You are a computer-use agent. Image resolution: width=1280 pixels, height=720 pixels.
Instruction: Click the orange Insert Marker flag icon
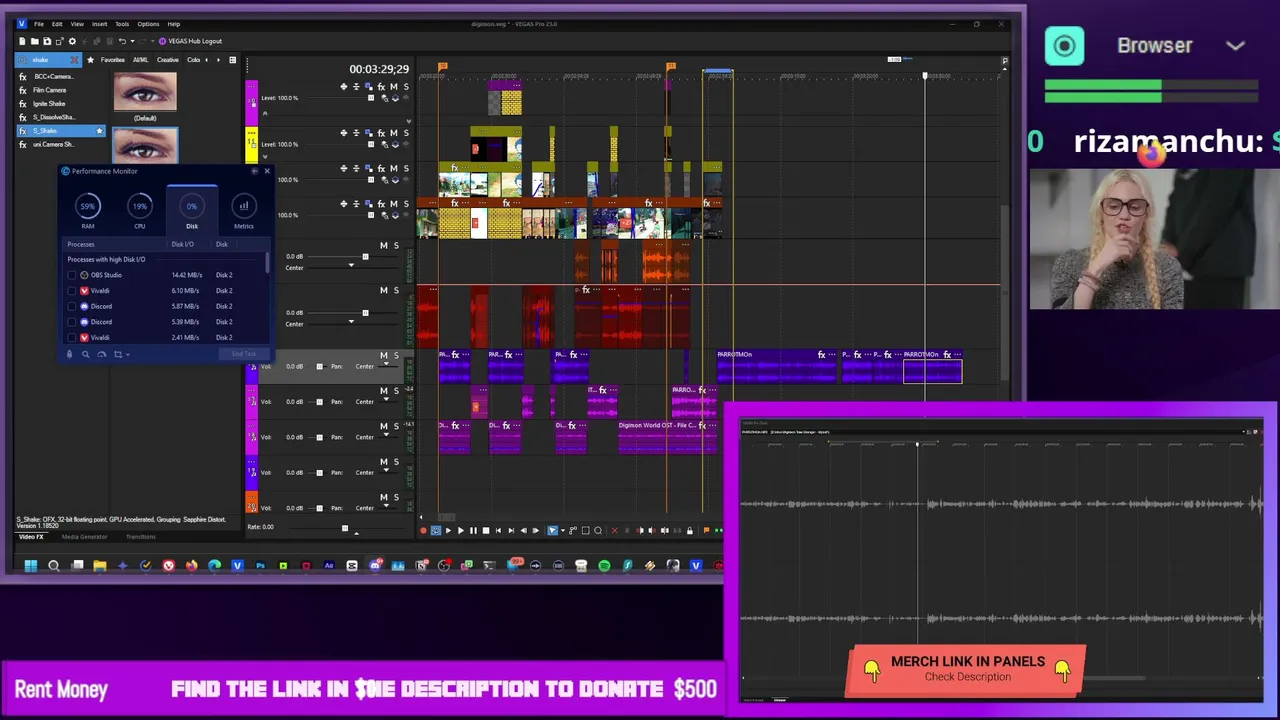[706, 531]
